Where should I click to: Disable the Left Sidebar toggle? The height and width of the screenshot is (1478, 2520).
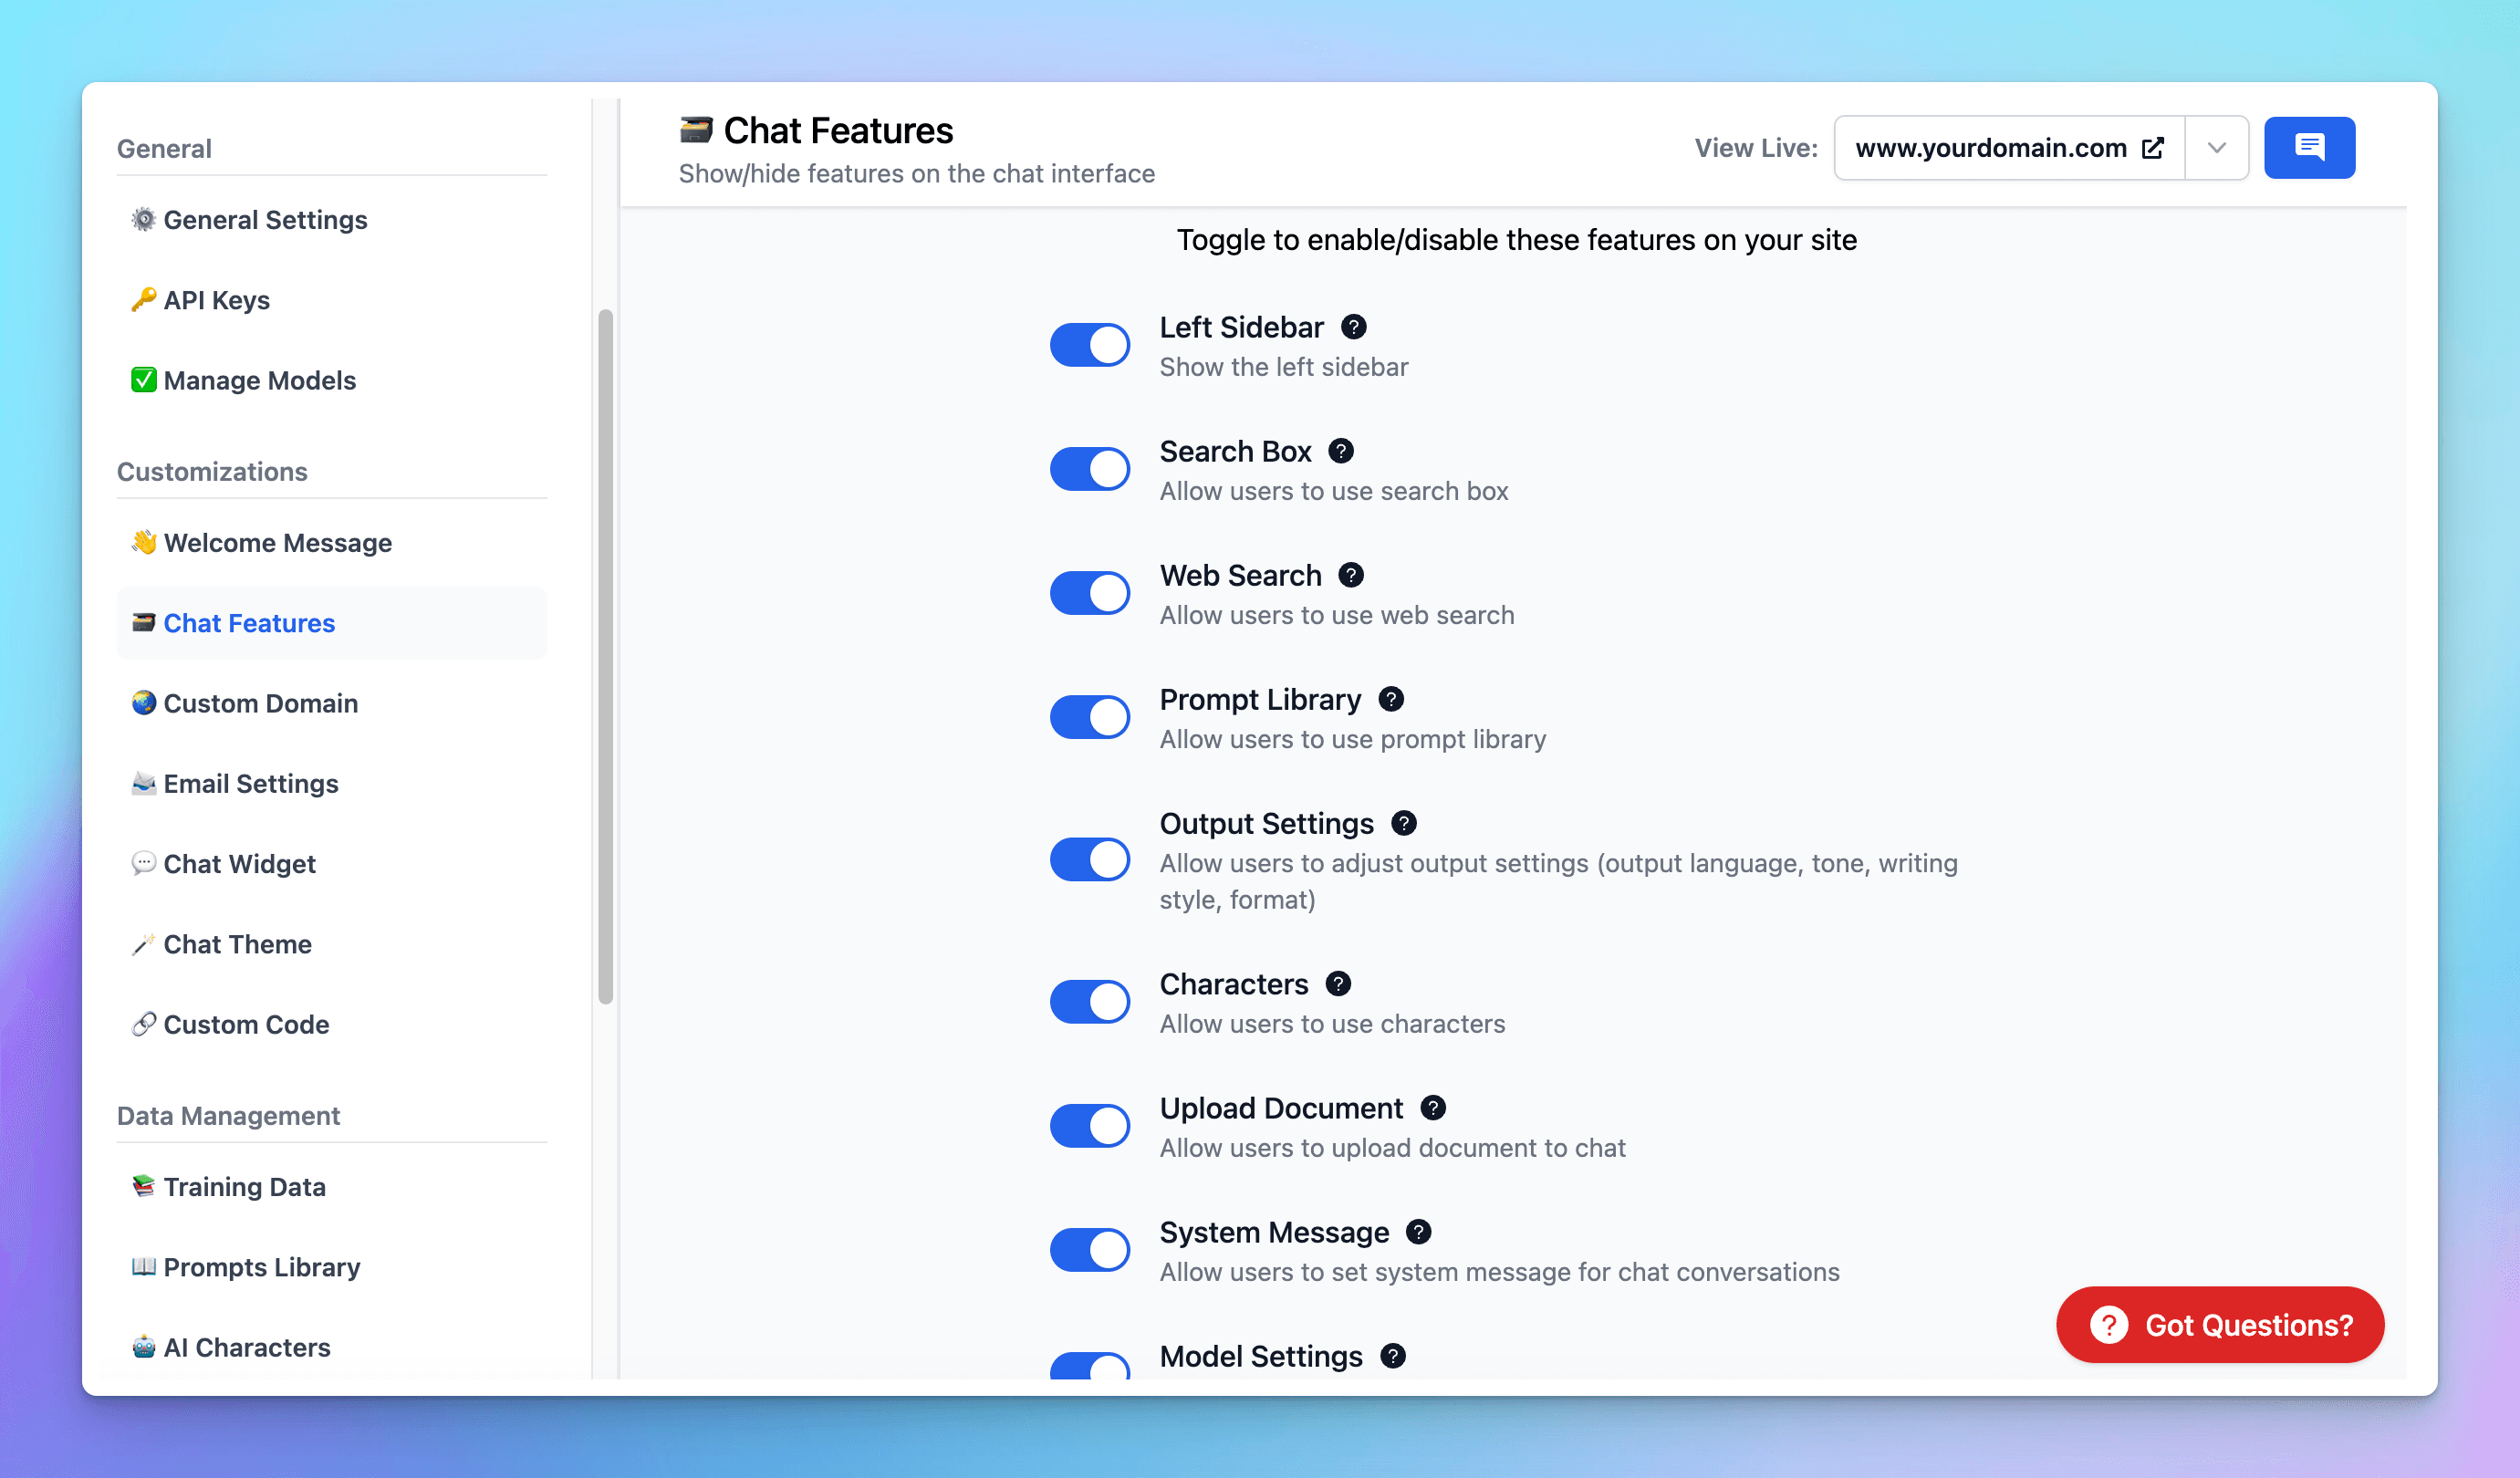click(x=1089, y=344)
